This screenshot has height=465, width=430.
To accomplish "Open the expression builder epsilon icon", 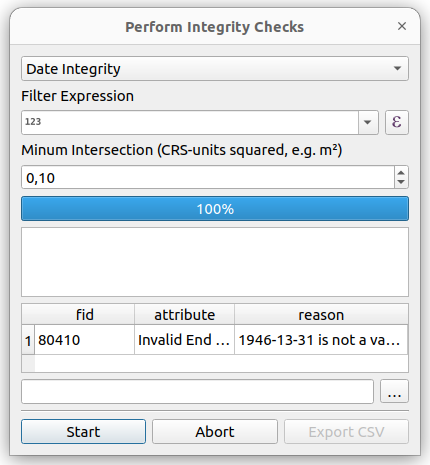I will (397, 123).
